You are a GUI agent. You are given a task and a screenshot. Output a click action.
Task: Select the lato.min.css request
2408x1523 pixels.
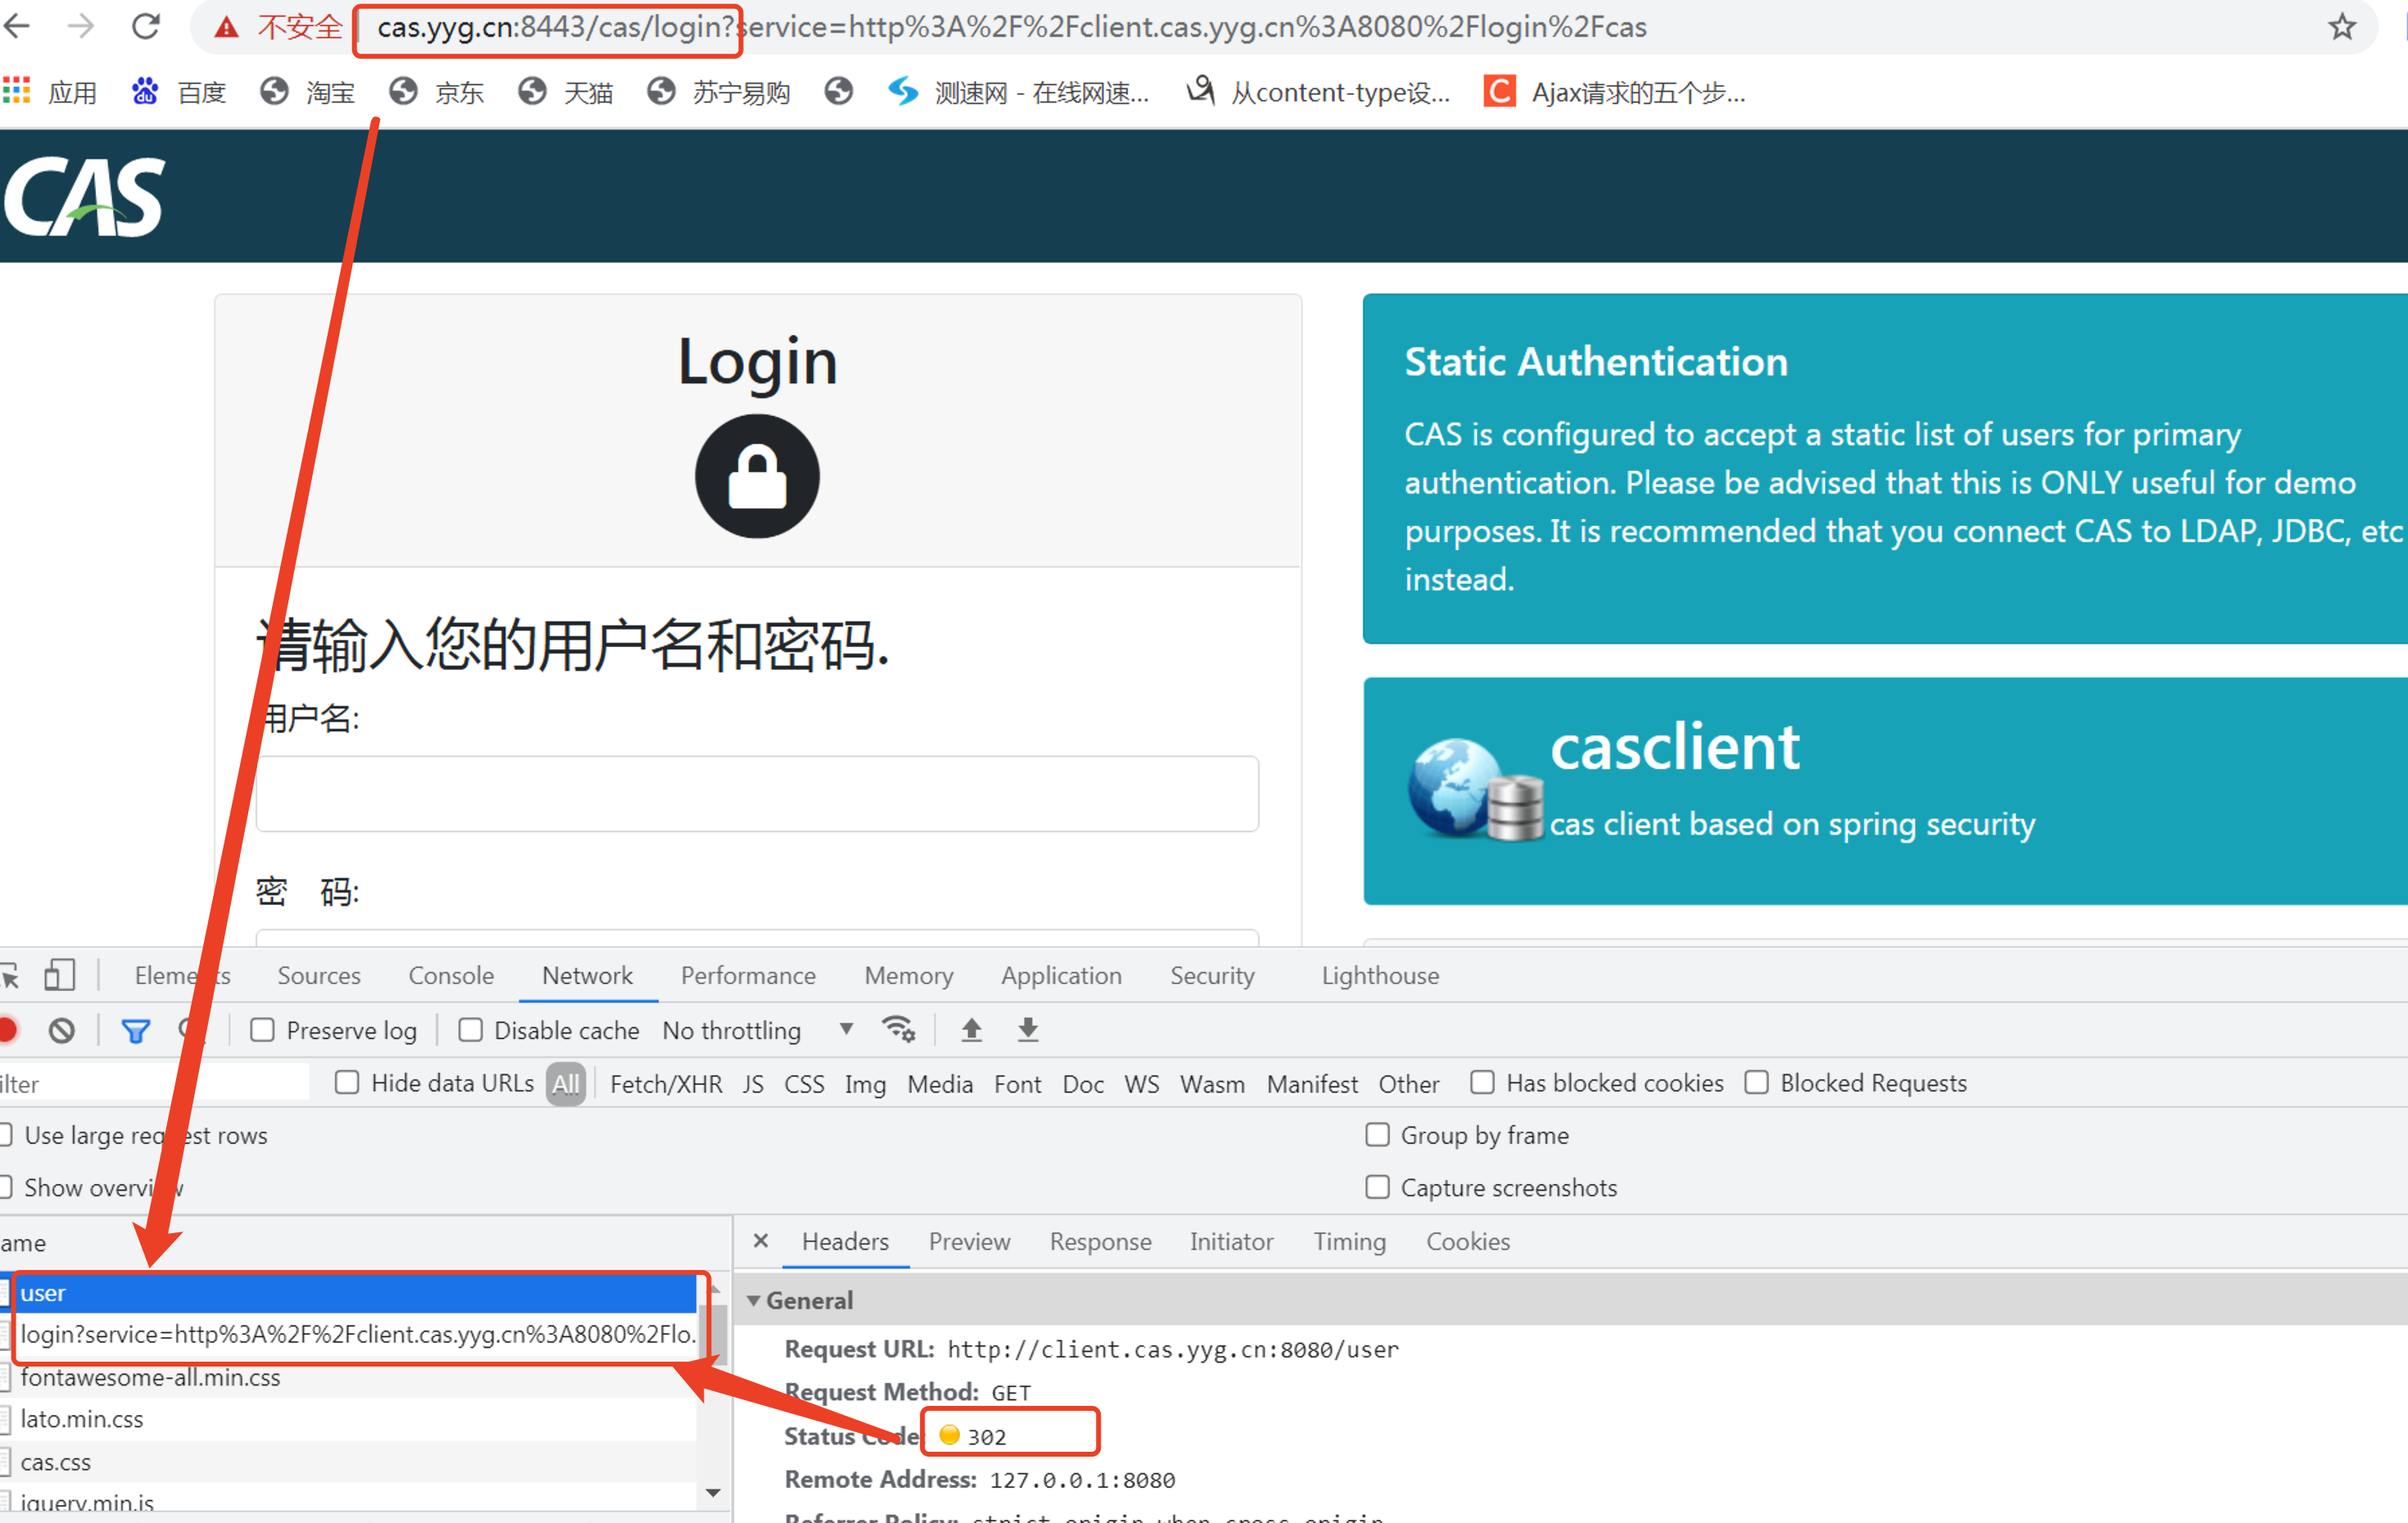click(x=350, y=1418)
